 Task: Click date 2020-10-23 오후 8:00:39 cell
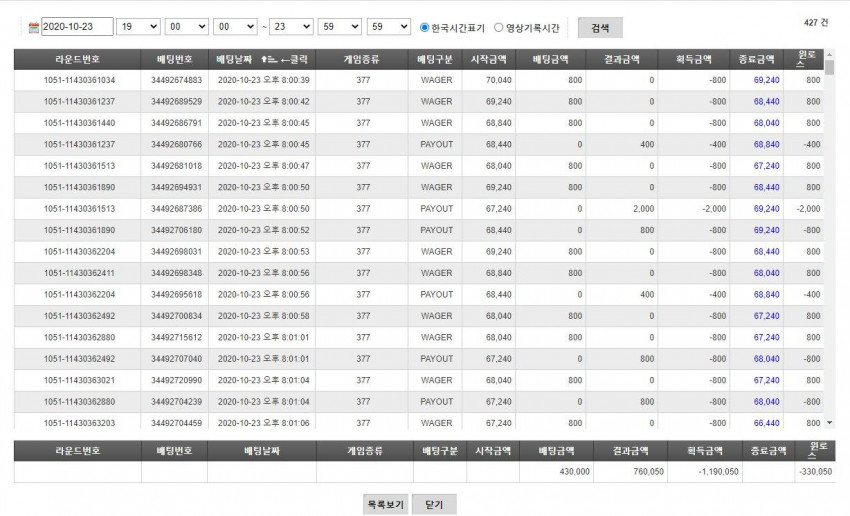click(263, 80)
